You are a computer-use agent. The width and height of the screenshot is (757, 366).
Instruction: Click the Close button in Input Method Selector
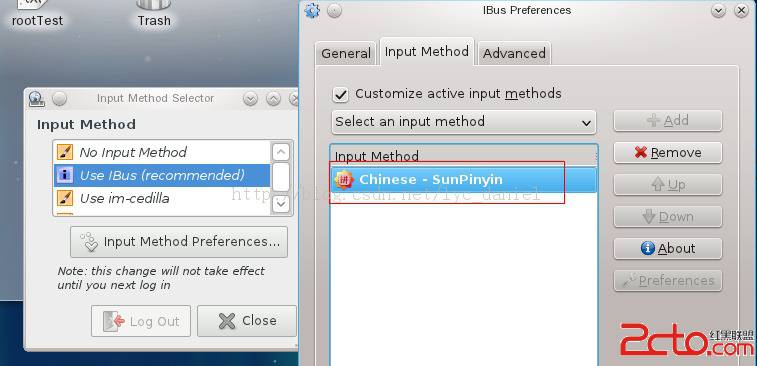click(x=247, y=321)
